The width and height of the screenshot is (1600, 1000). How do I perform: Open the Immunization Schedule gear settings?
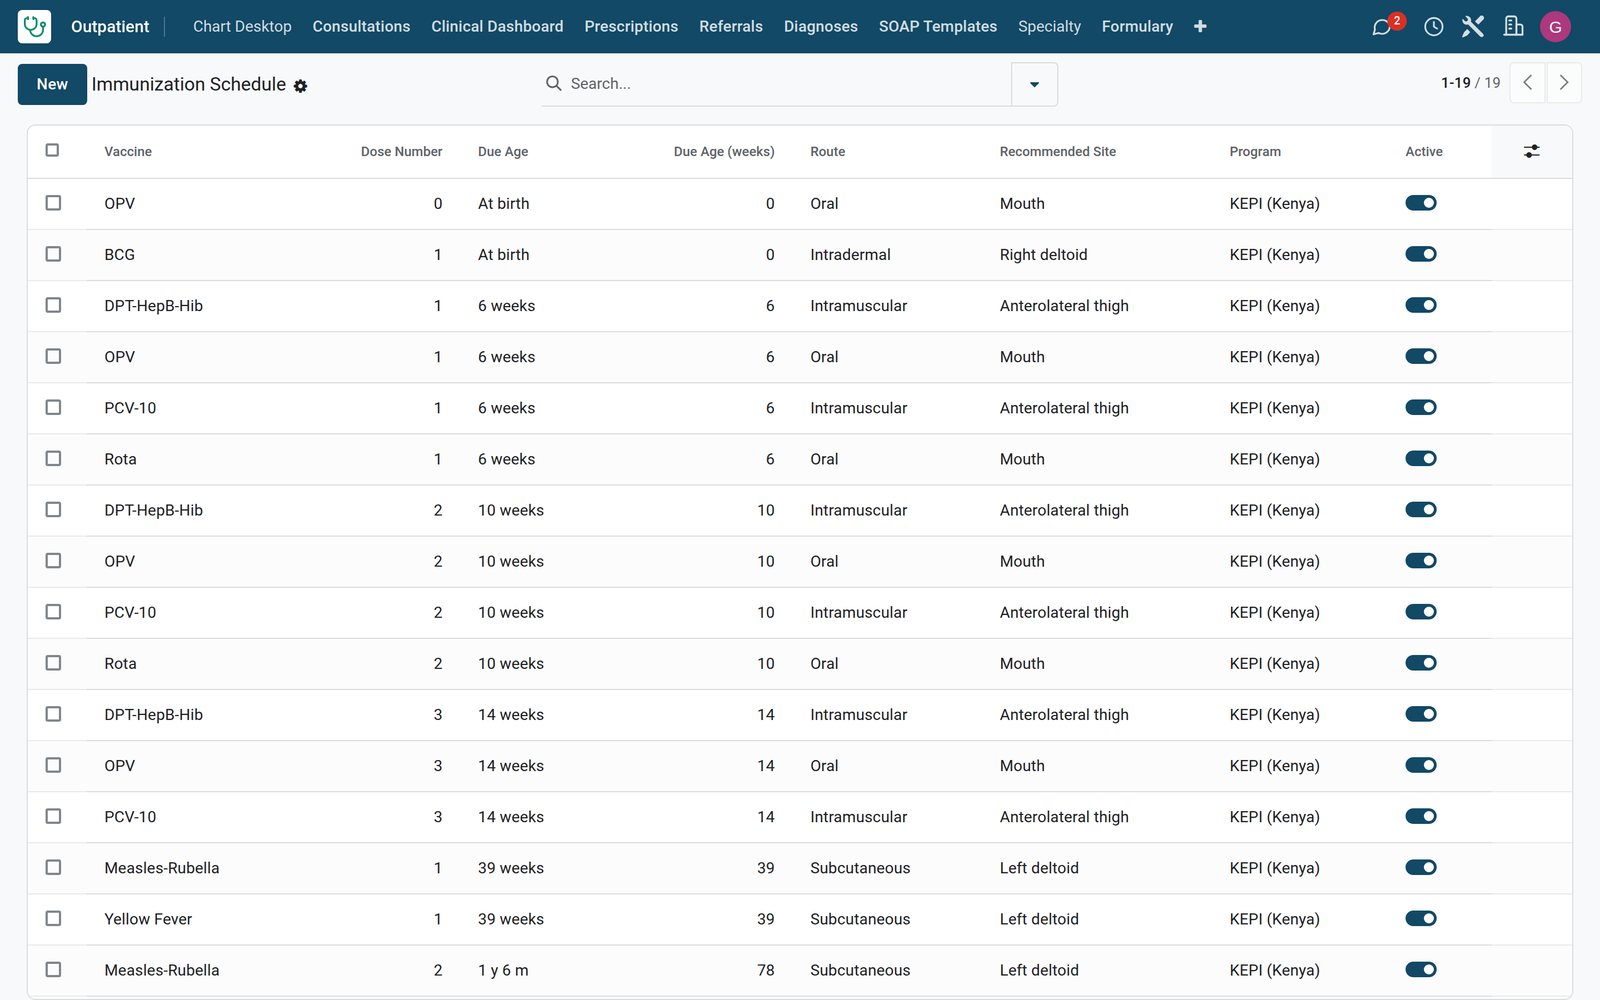300,86
